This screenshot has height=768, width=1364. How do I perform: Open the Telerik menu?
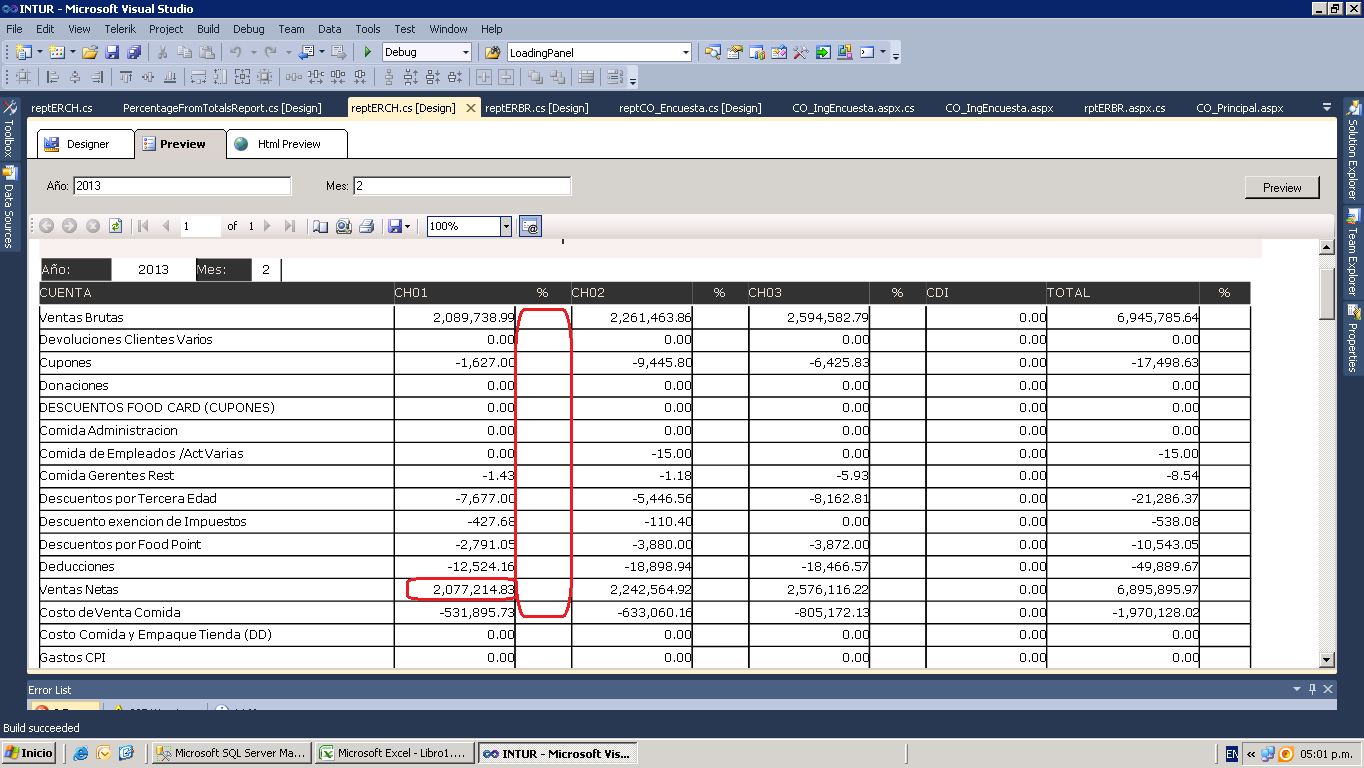(x=119, y=29)
